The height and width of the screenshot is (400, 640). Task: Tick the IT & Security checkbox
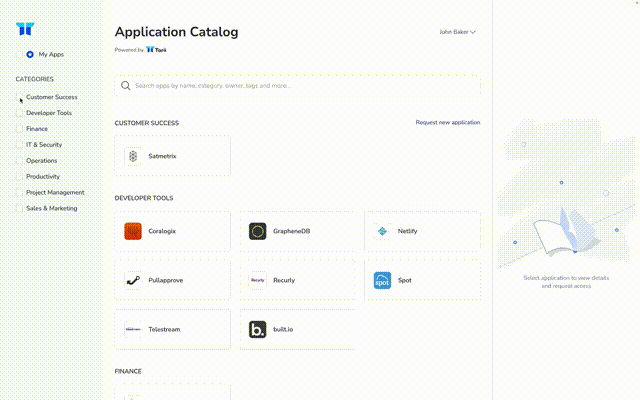[19, 145]
